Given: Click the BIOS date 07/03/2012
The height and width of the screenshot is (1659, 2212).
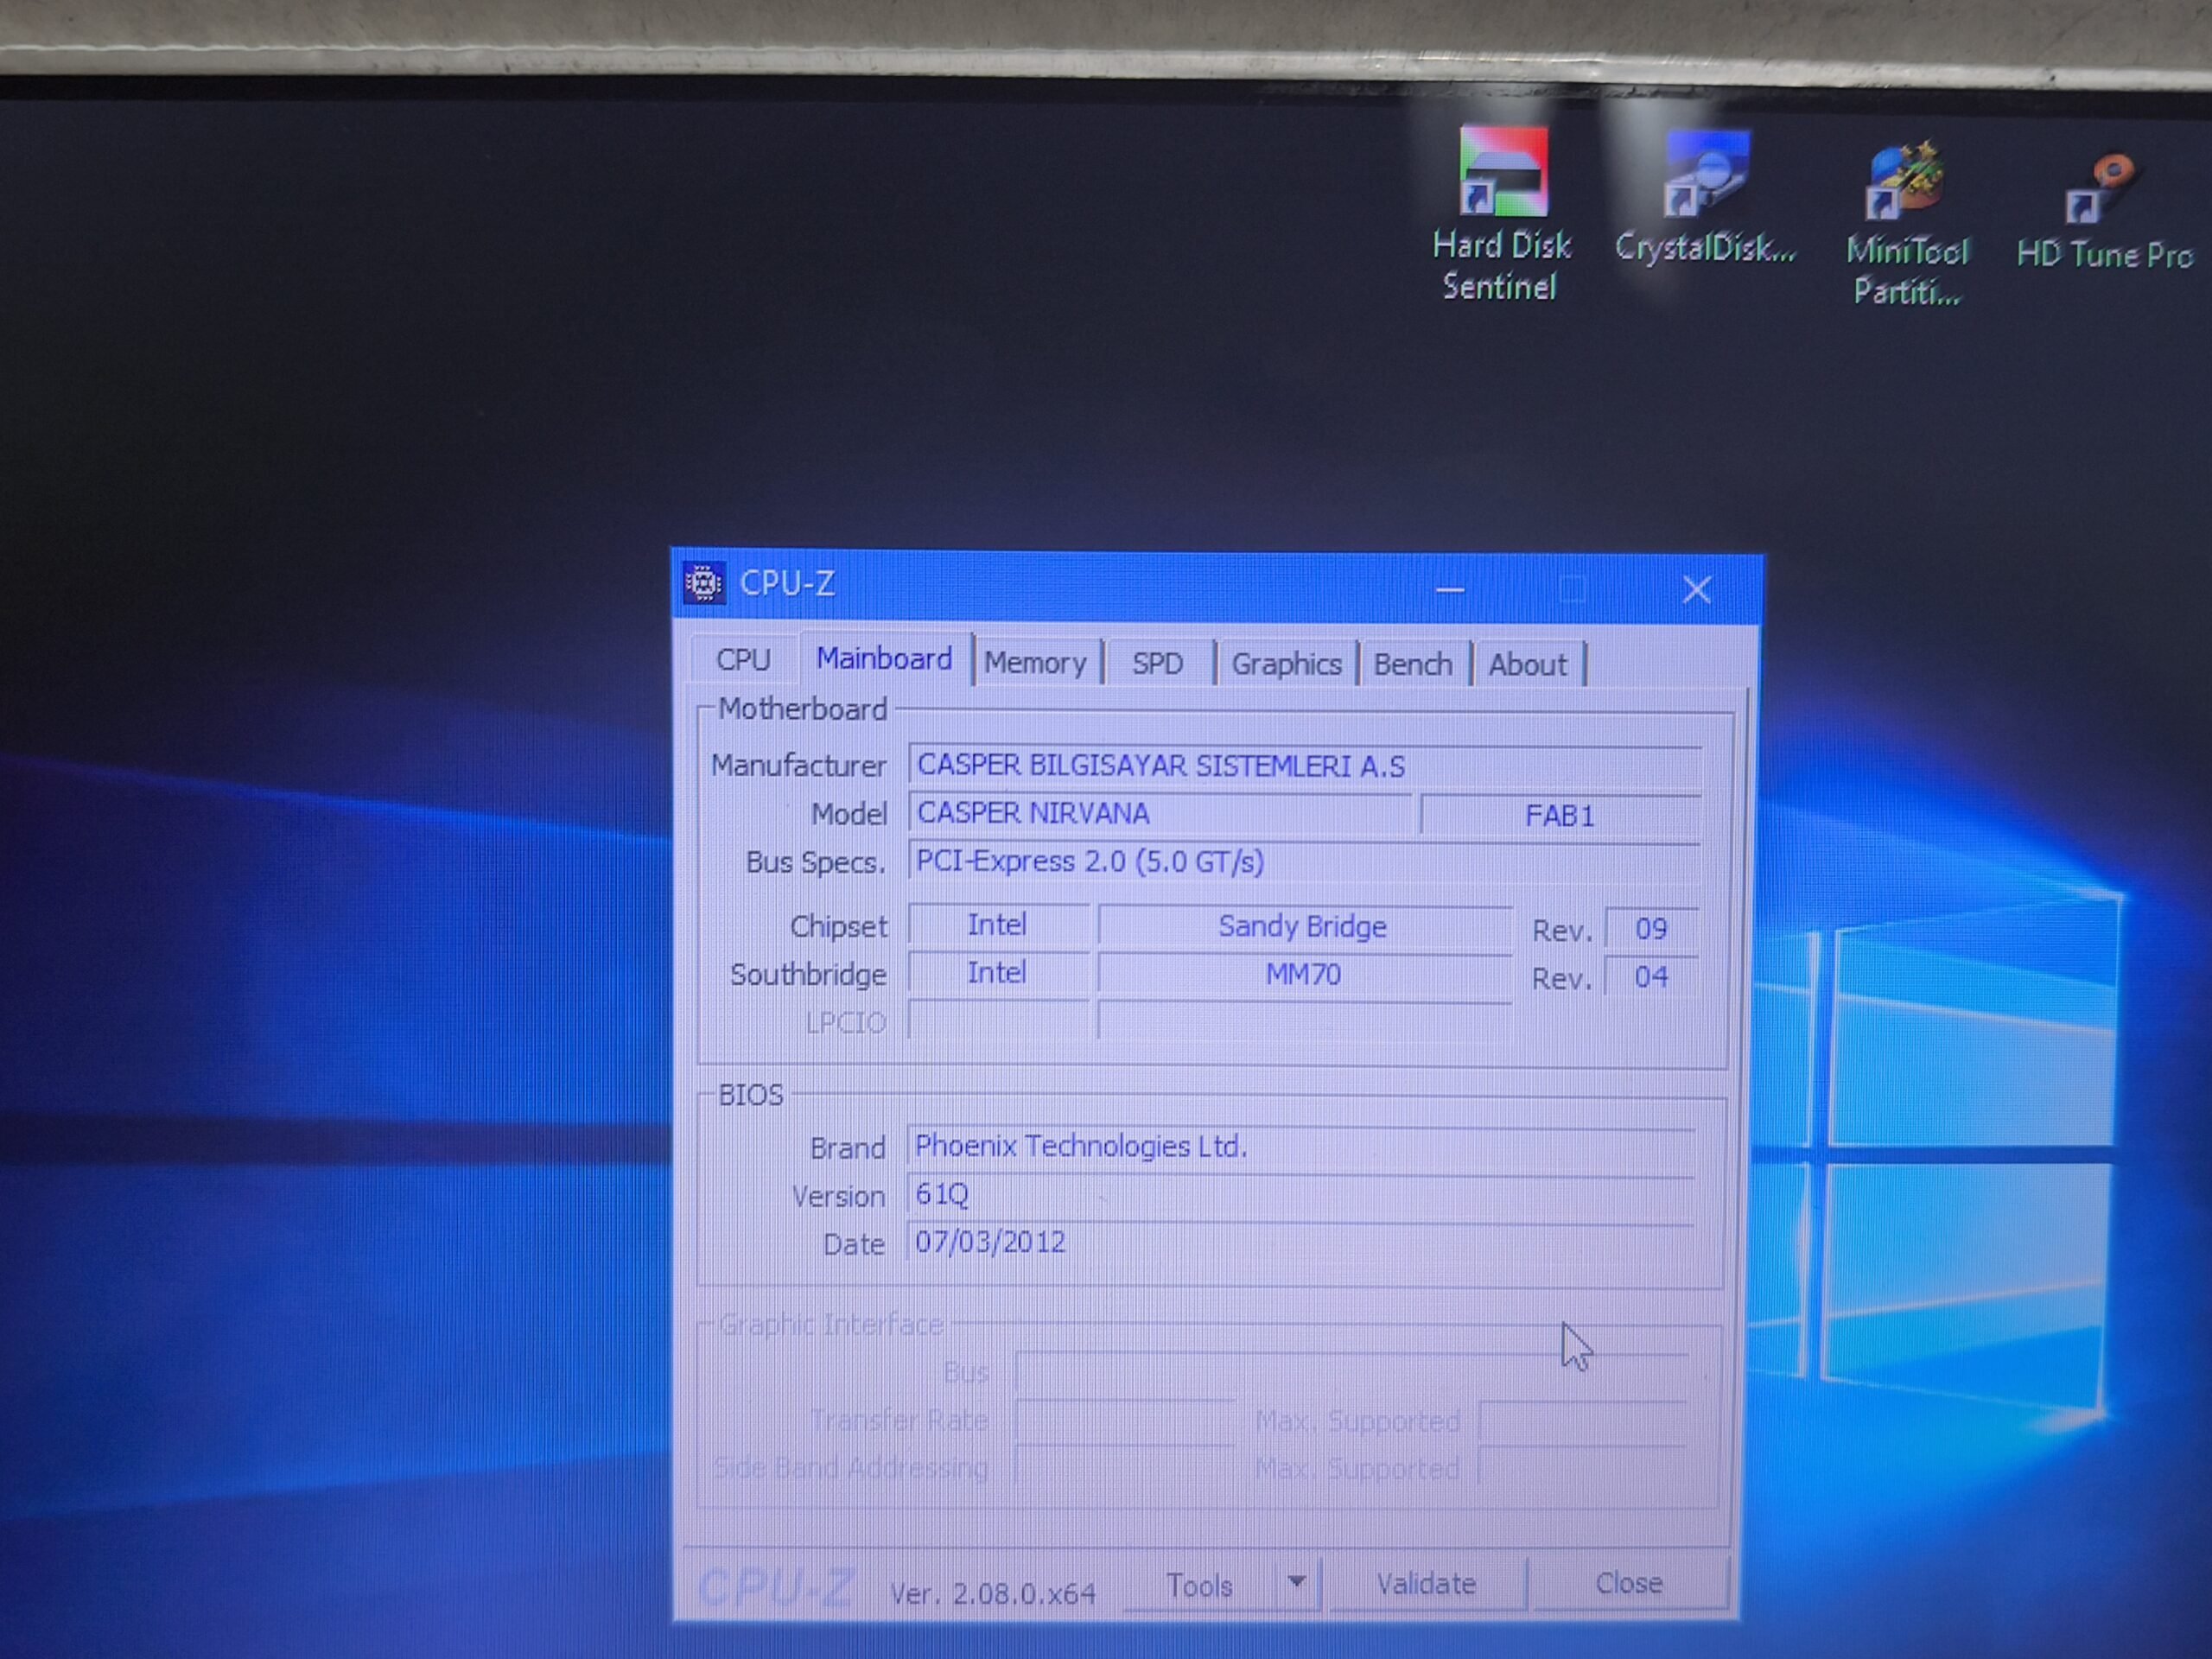Looking at the screenshot, I should (1300, 1243).
